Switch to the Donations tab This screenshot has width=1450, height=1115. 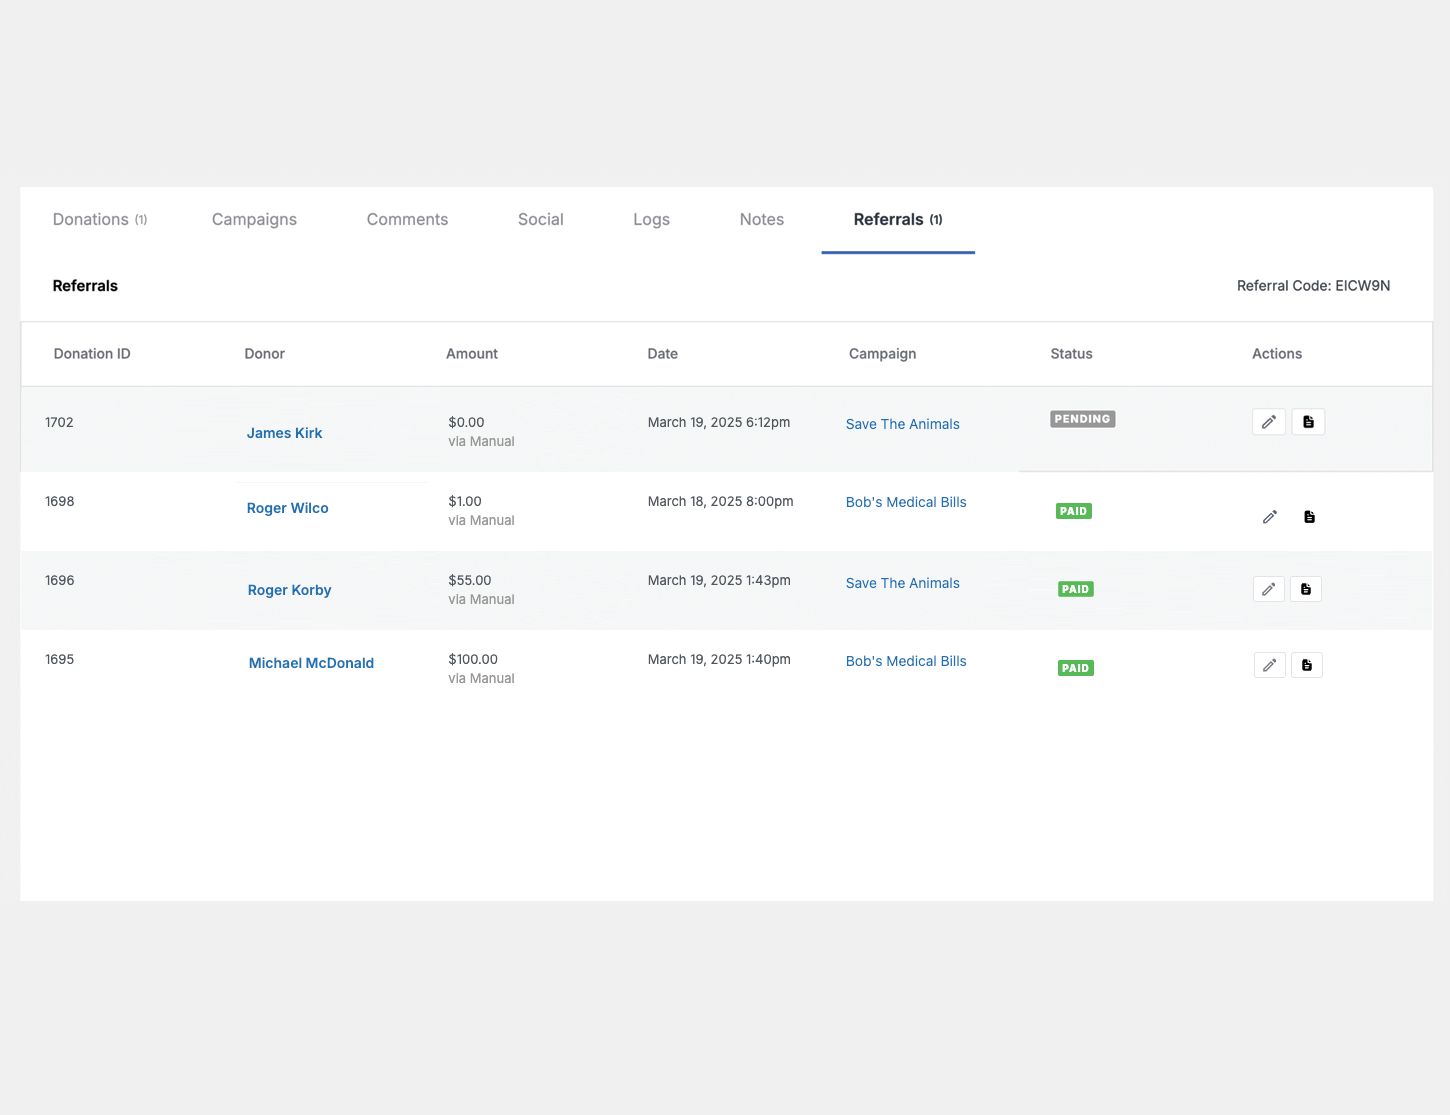(100, 220)
